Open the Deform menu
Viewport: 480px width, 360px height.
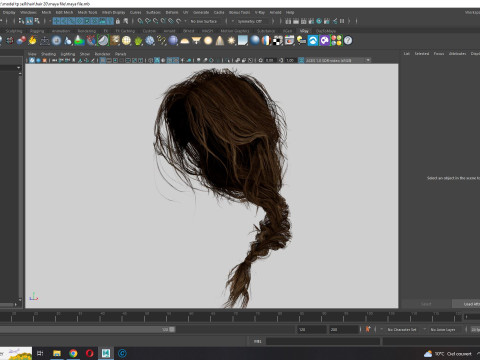point(172,12)
